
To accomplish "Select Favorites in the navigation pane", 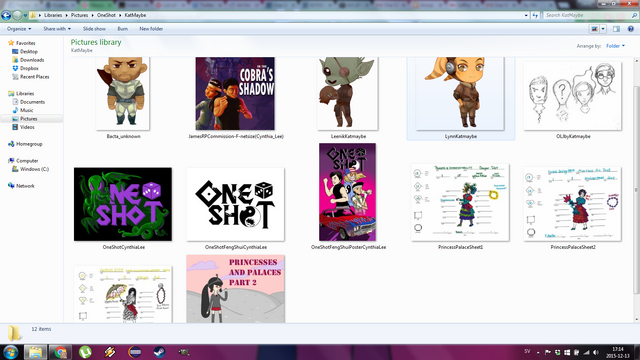I will coord(25,43).
